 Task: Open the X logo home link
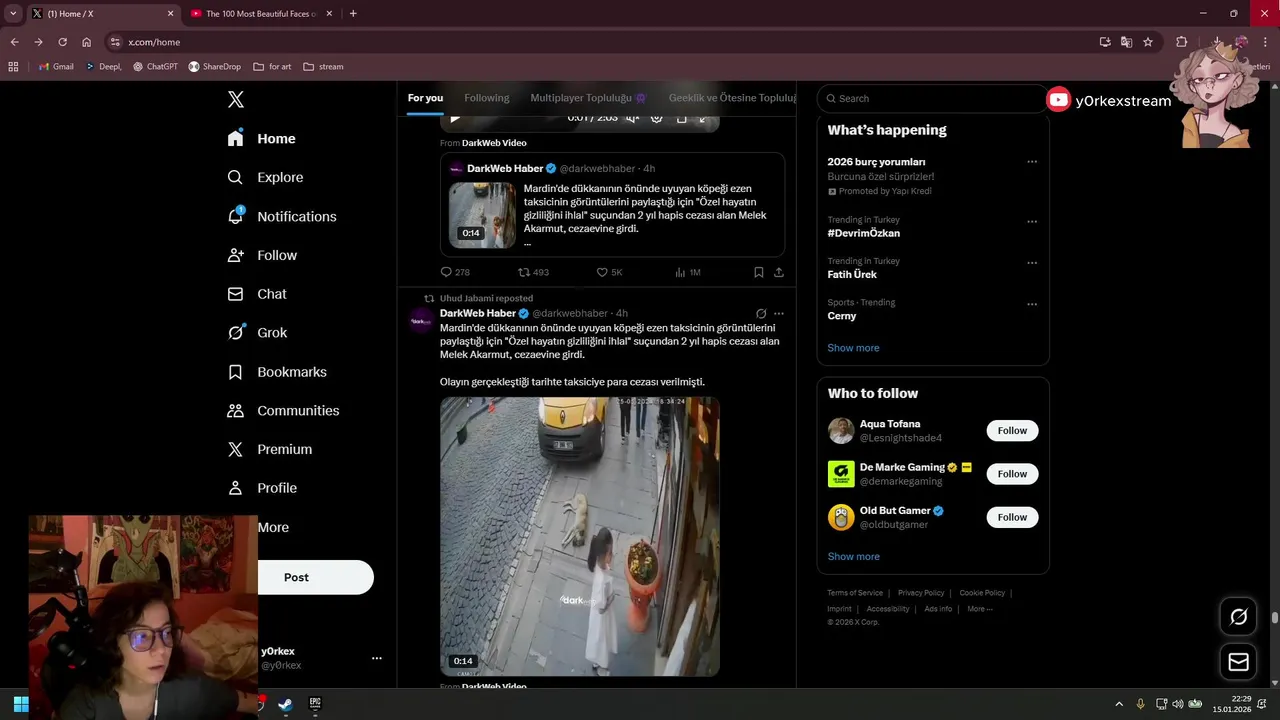[236, 99]
